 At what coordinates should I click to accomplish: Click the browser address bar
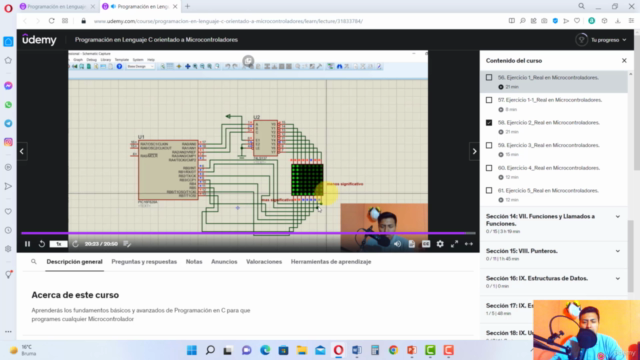(x=229, y=21)
